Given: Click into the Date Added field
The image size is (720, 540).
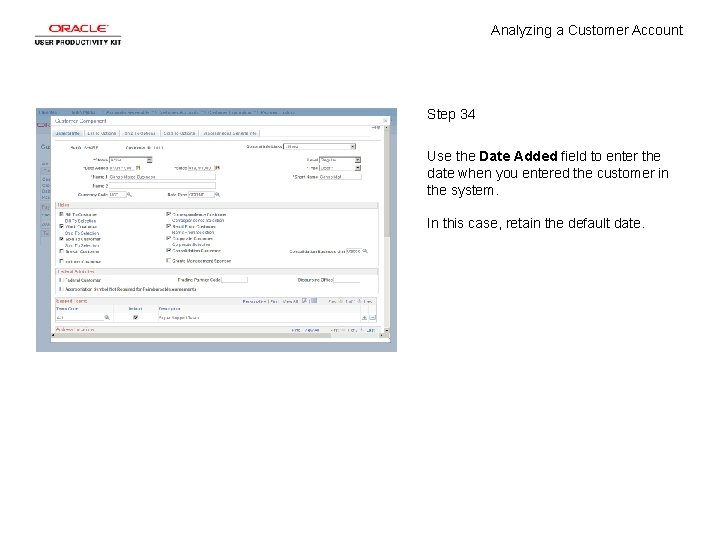Looking at the screenshot, I should (122, 168).
